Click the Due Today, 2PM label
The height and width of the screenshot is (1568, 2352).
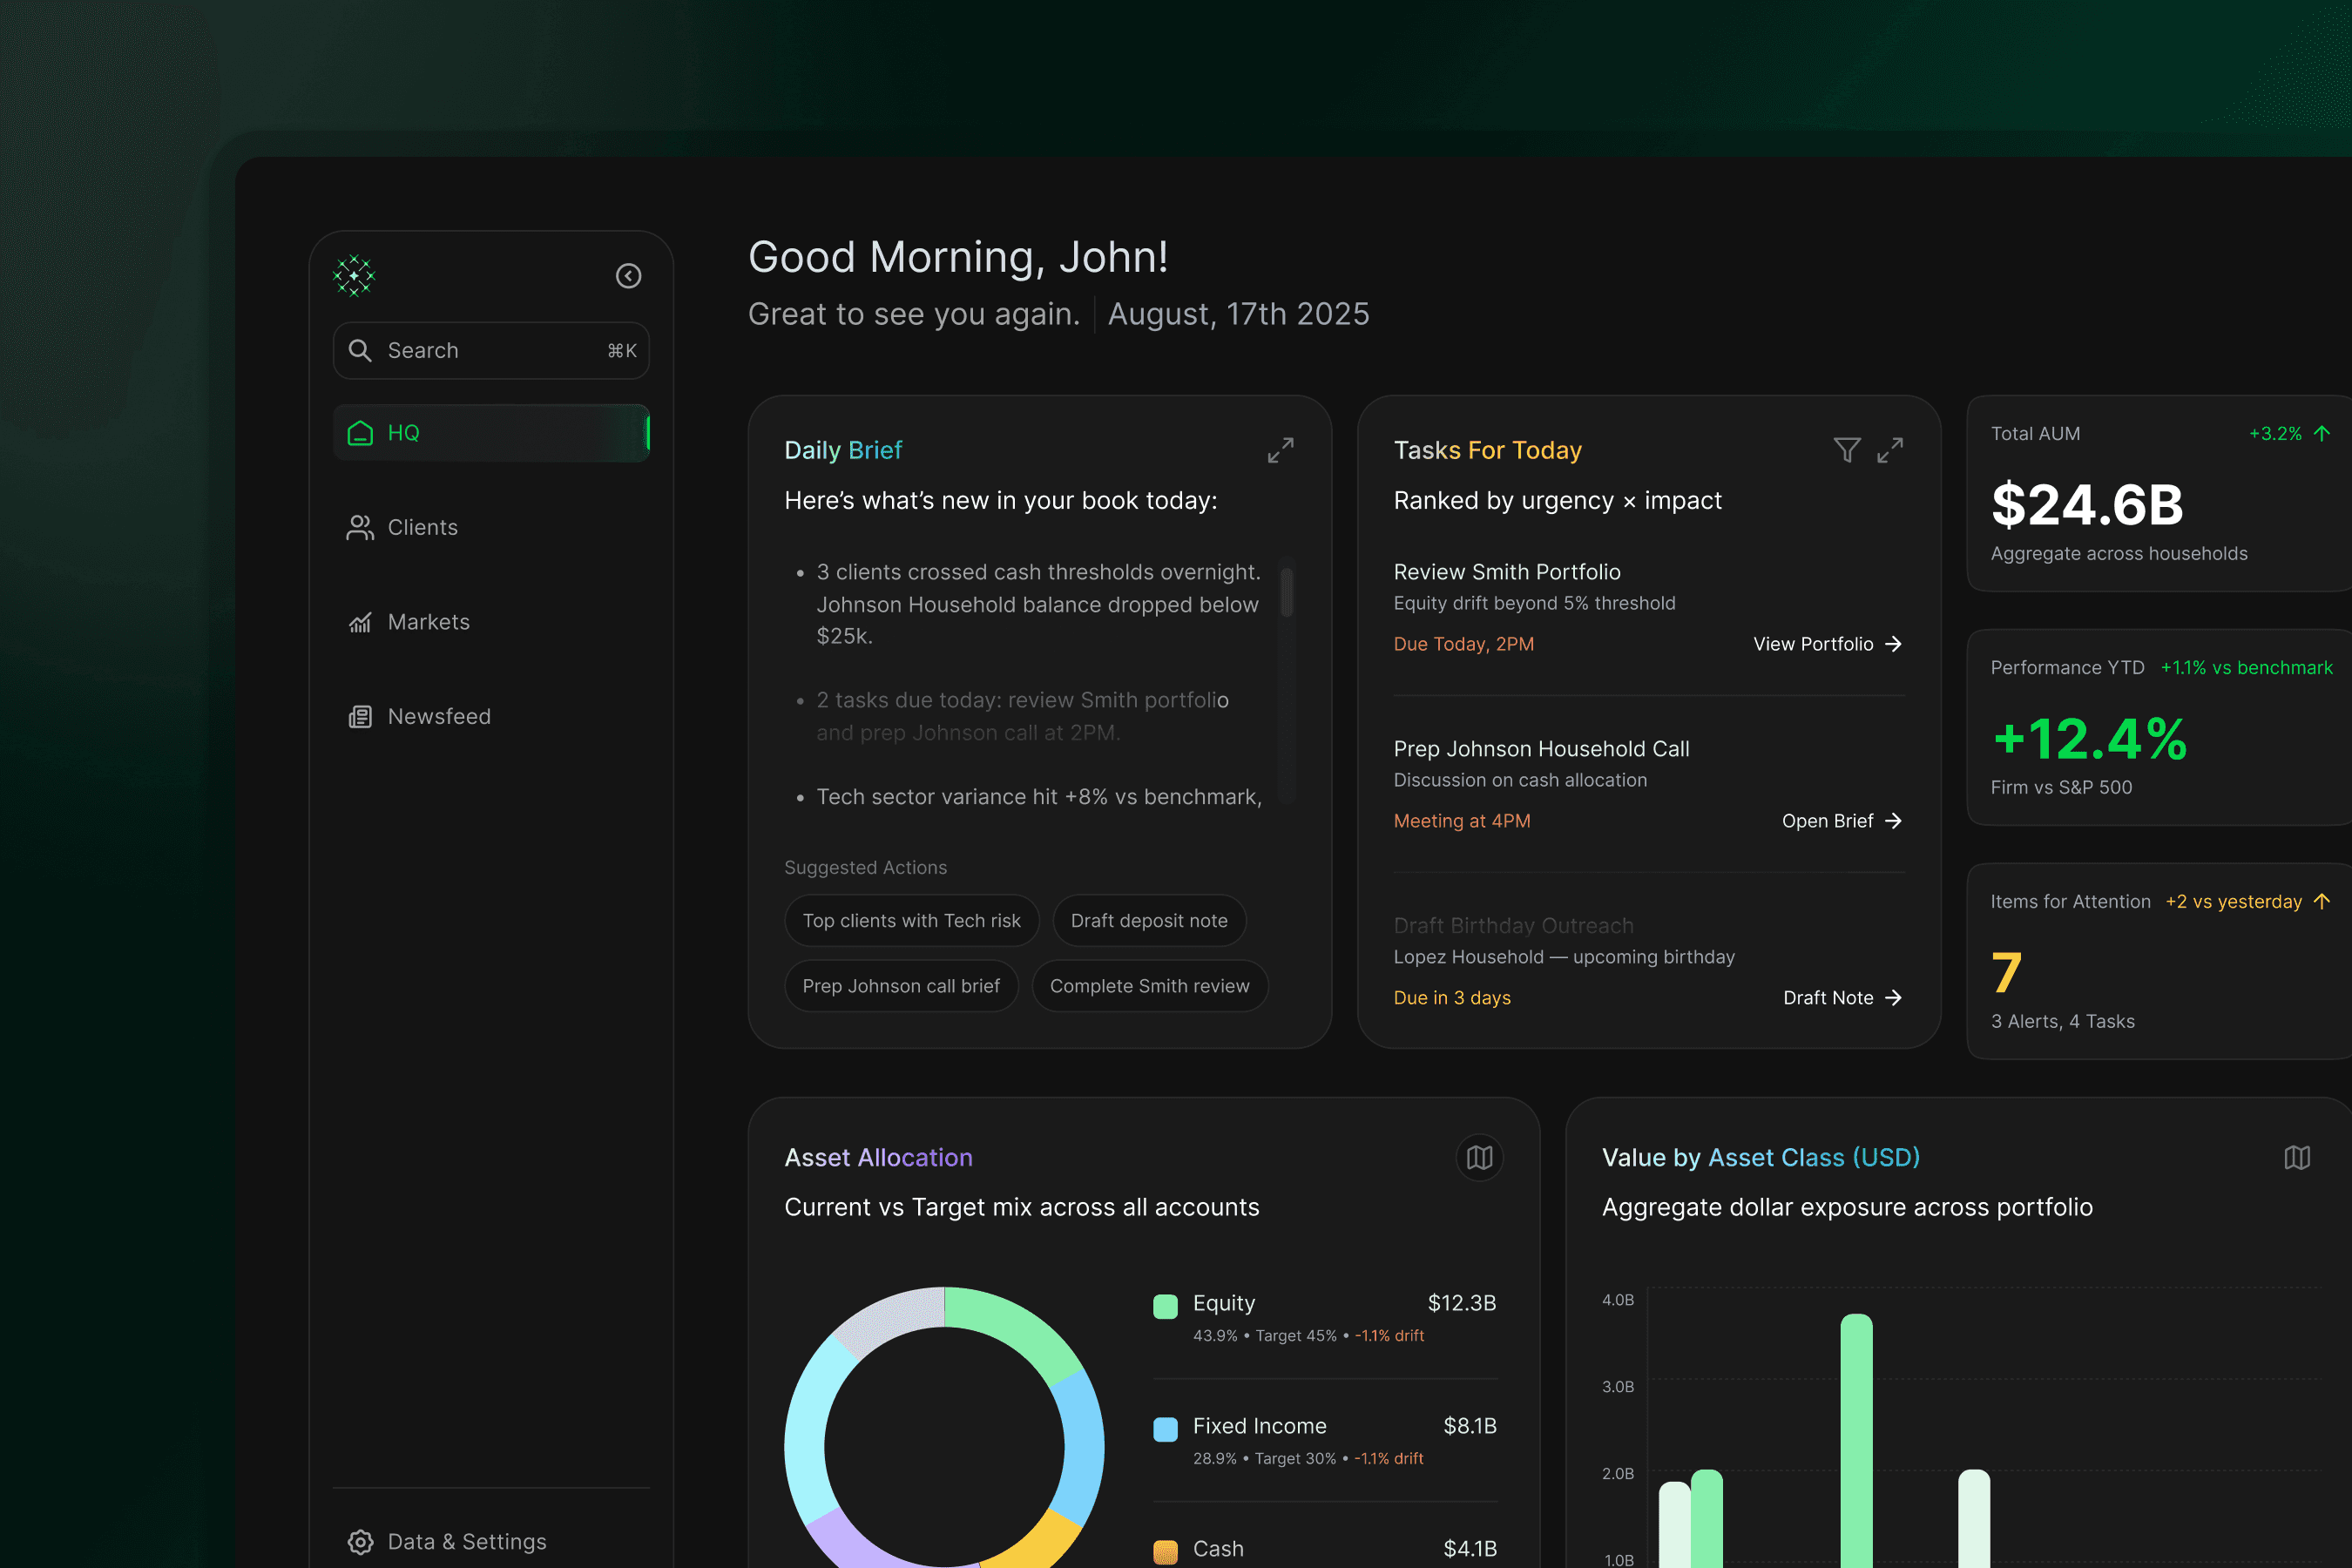click(x=1463, y=644)
